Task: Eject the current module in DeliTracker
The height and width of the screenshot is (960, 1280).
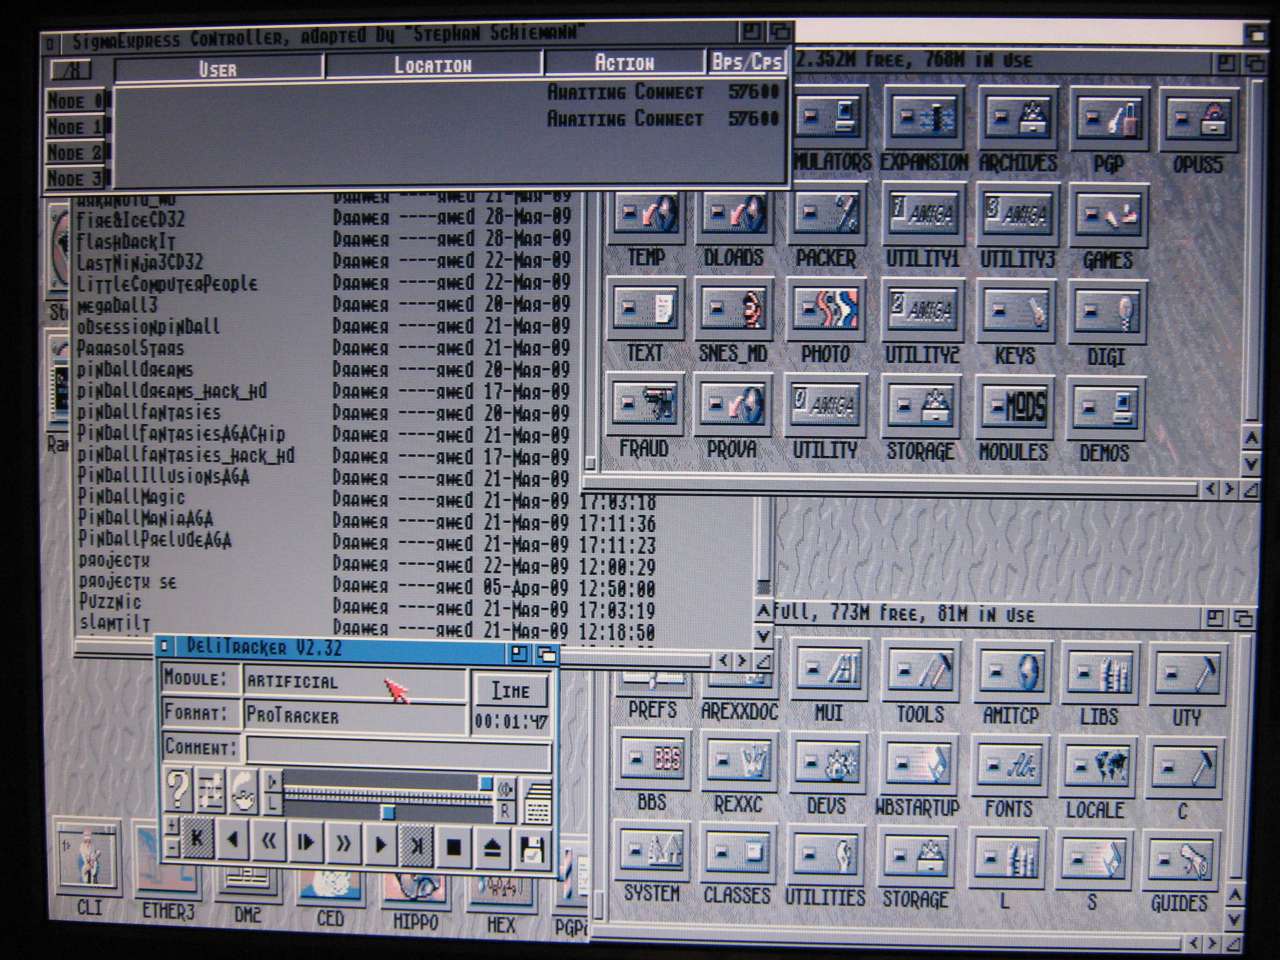Action: [x=492, y=848]
